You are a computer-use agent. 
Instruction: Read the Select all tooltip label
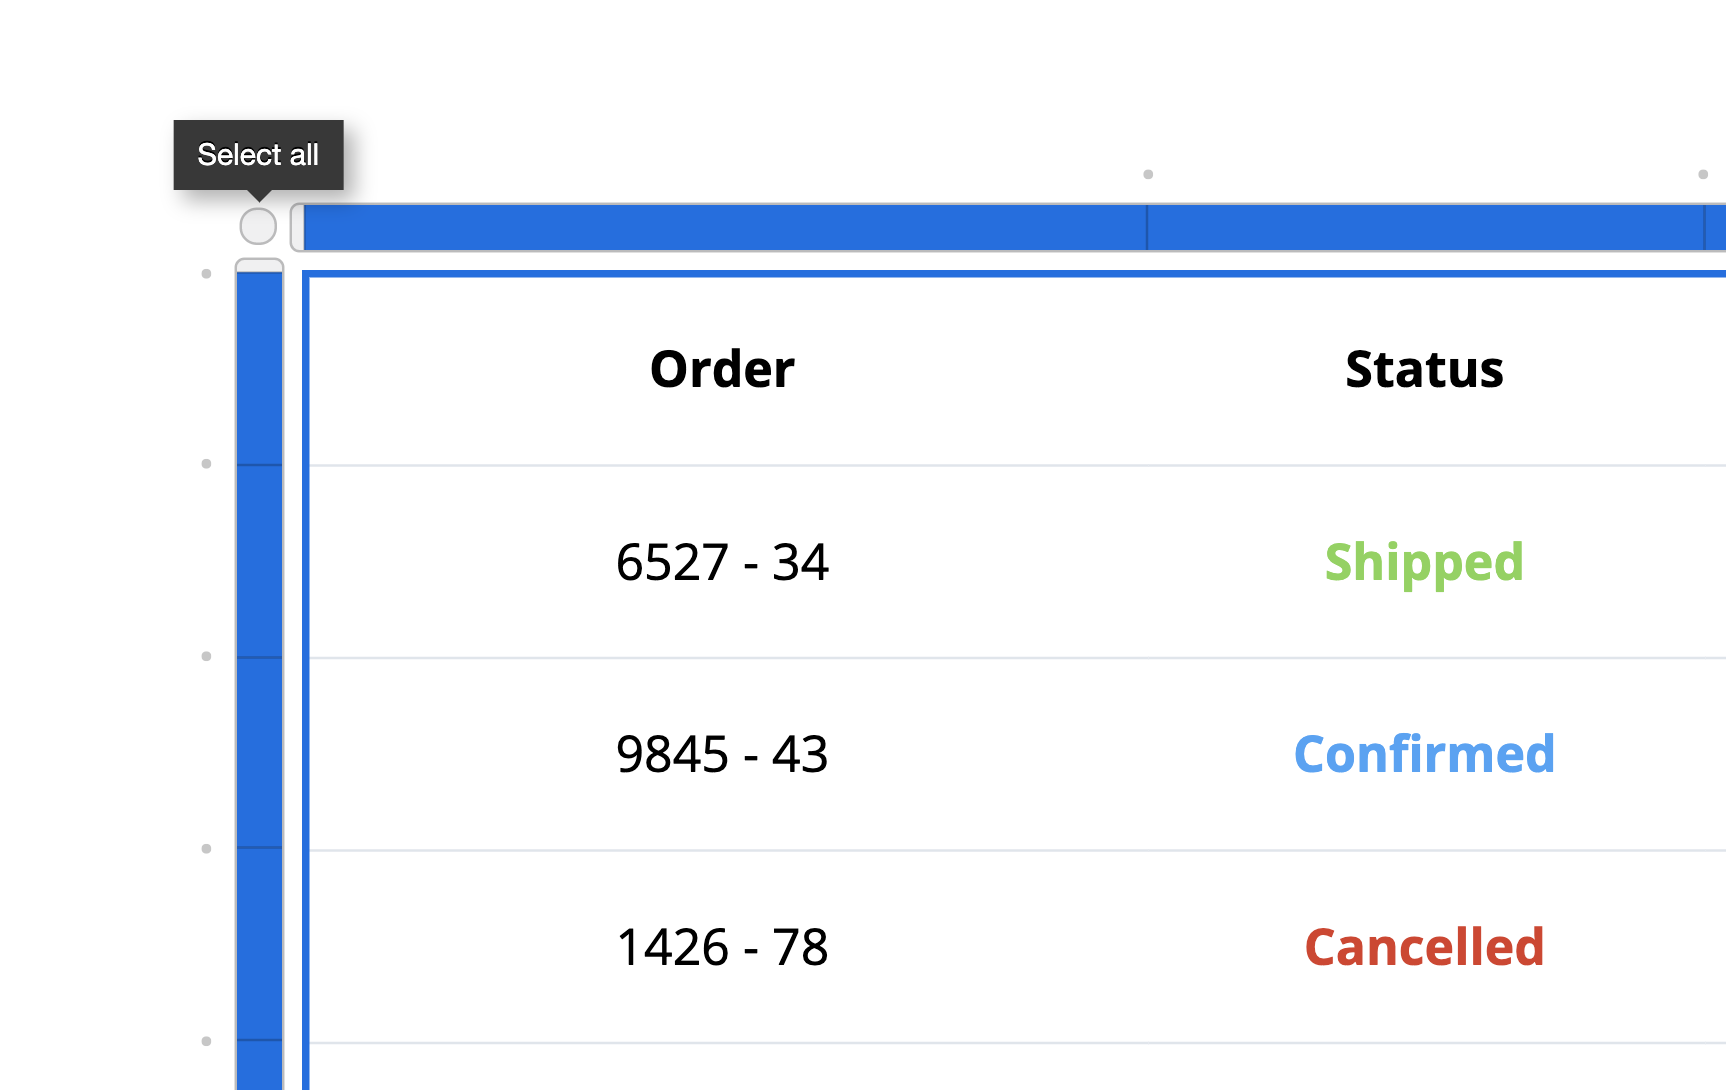point(258,154)
